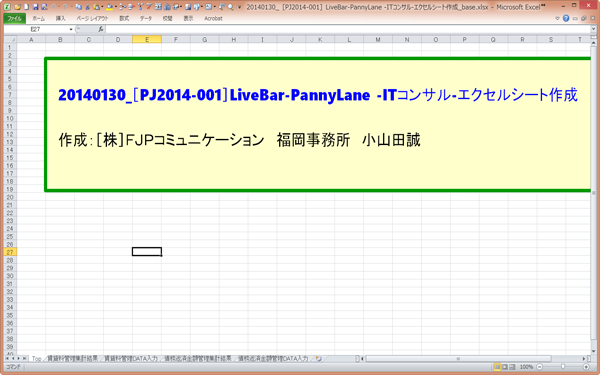
Task: Open the second sheet tab ending 集計結果
Action: (72, 359)
